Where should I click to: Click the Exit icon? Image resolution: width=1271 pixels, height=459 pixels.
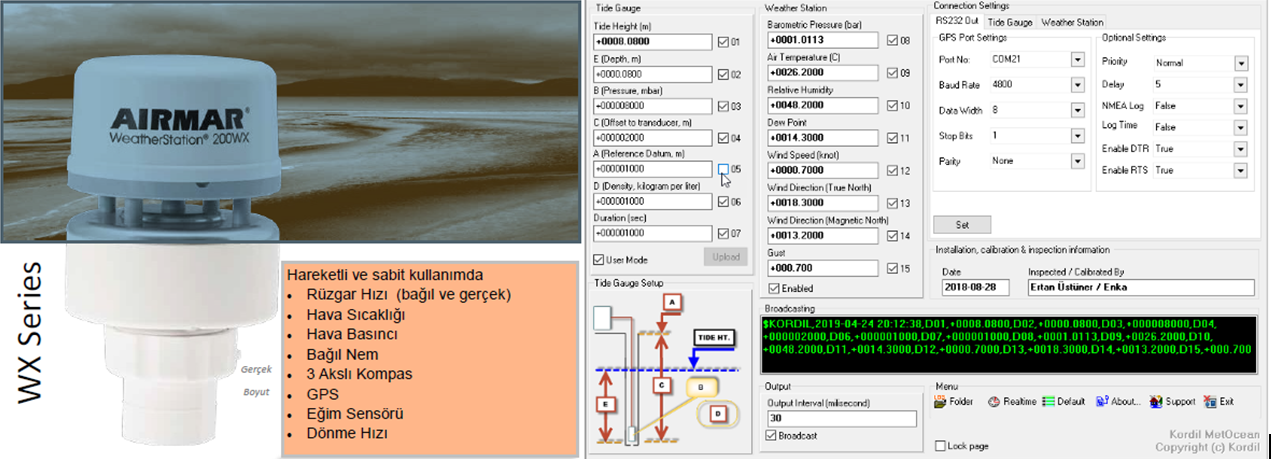[x=1211, y=401]
